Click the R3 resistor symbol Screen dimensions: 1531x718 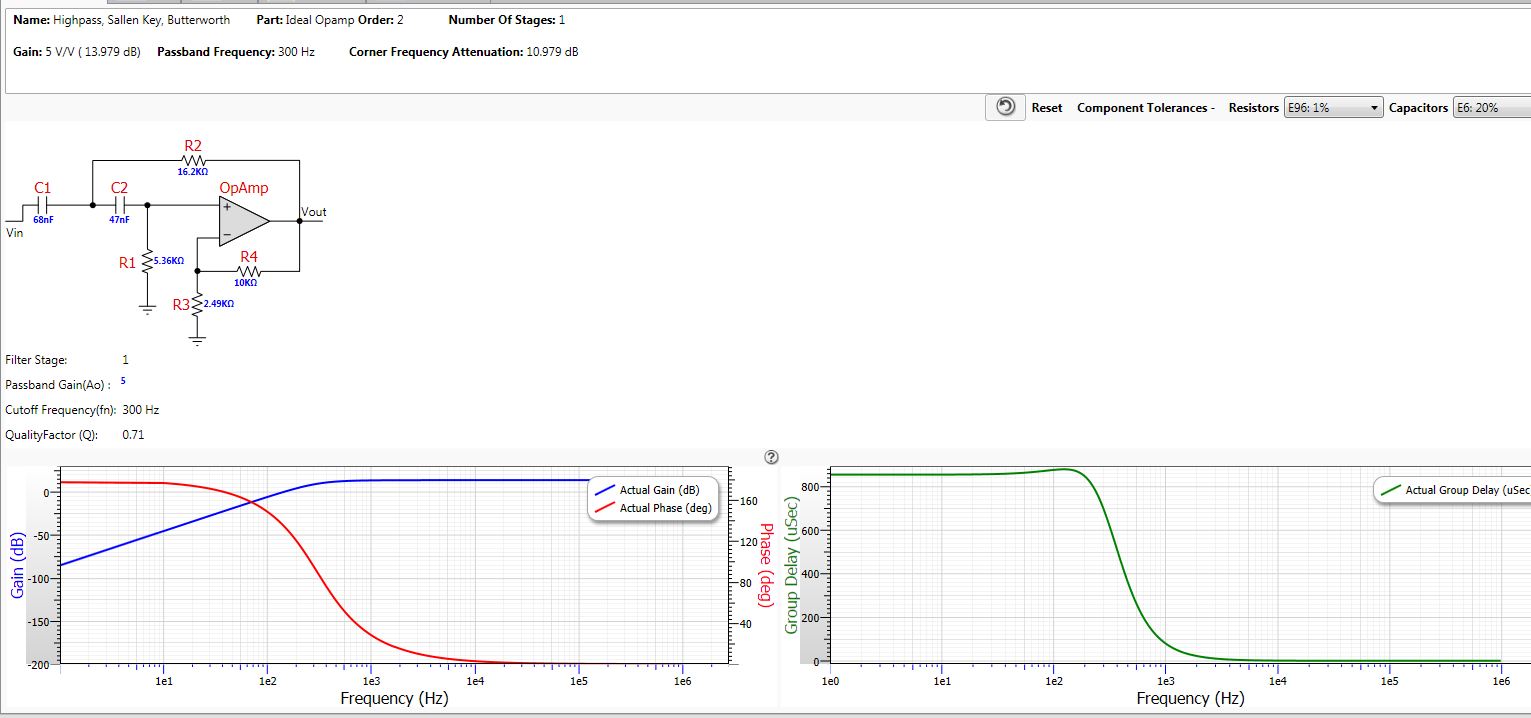(x=198, y=304)
